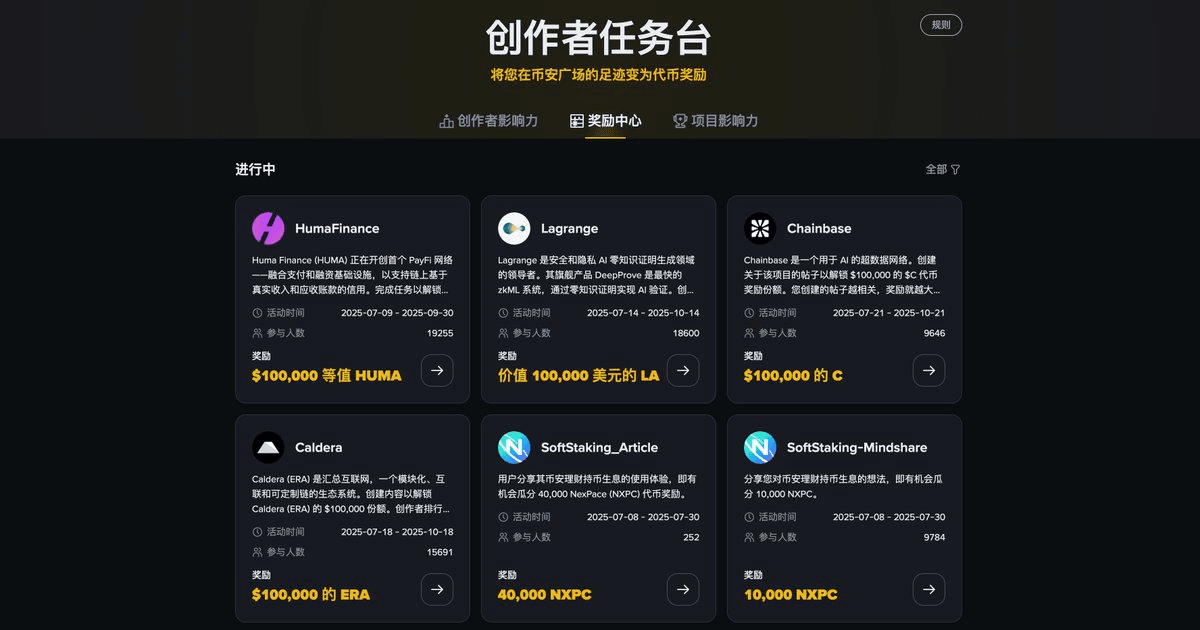The image size is (1200, 630).
Task: Click the date range 2025-07-18 - 2025-10-18
Action: point(397,532)
